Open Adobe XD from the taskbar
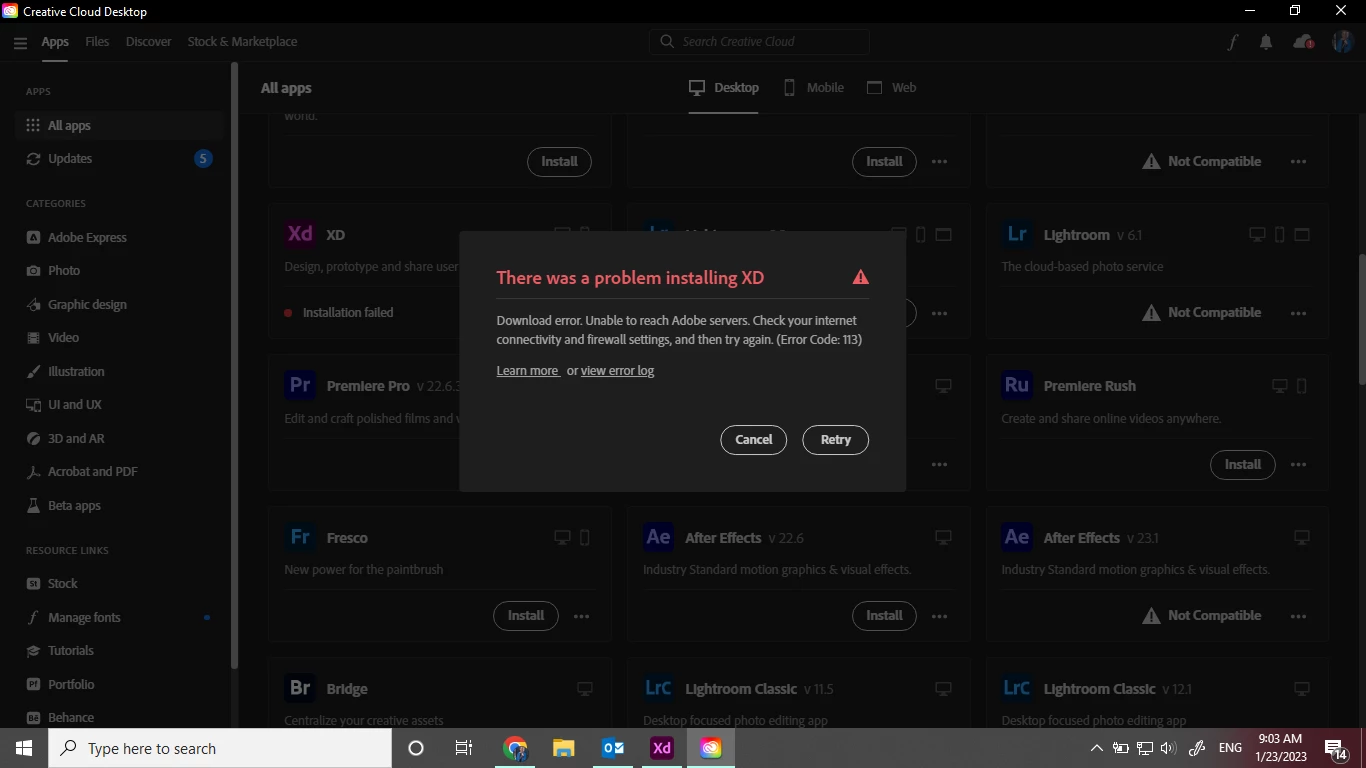Image resolution: width=1366 pixels, height=768 pixels. coord(662,748)
